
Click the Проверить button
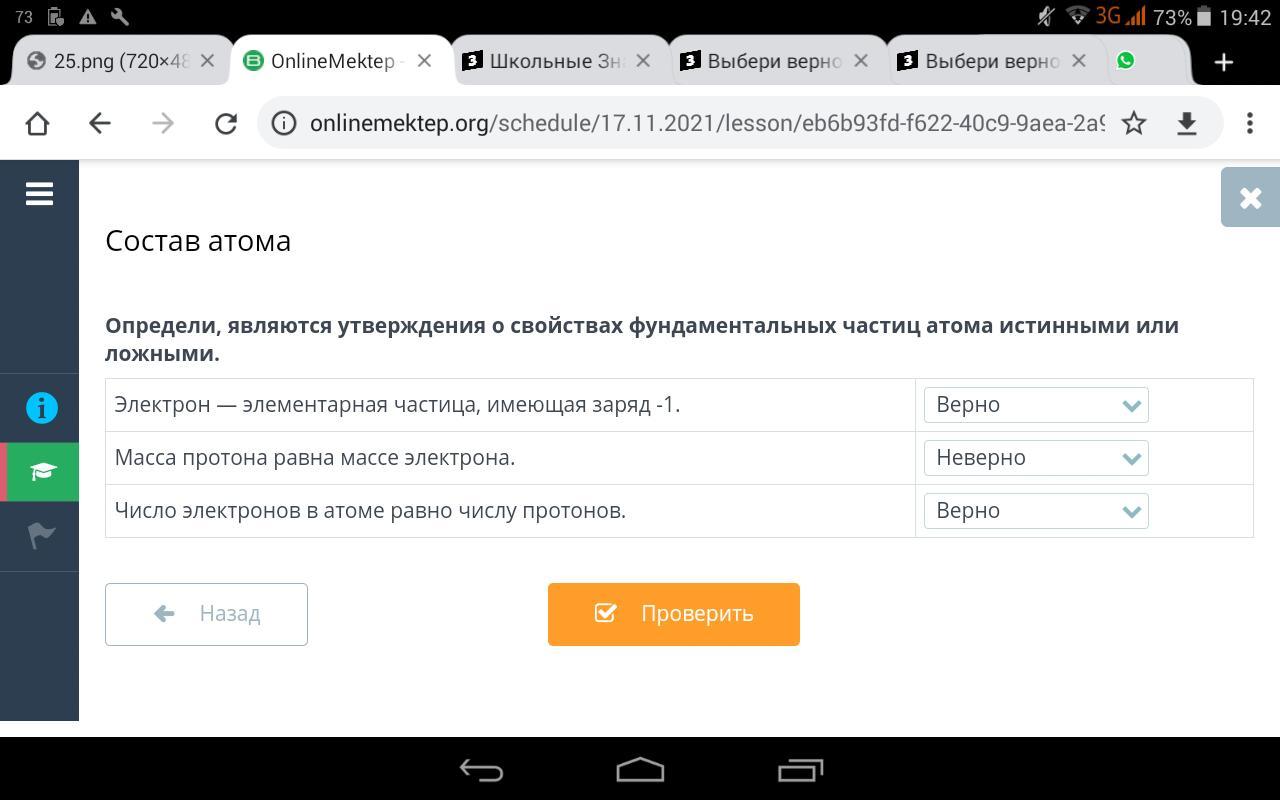[x=674, y=614]
